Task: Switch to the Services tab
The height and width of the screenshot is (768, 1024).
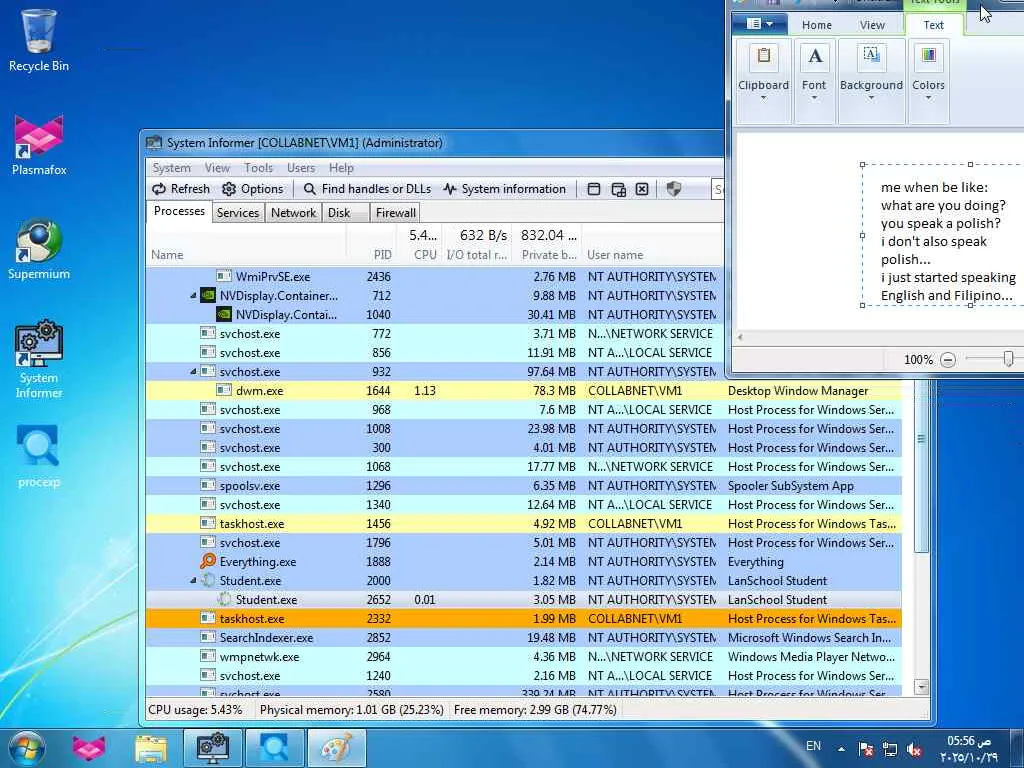Action: coord(238,213)
